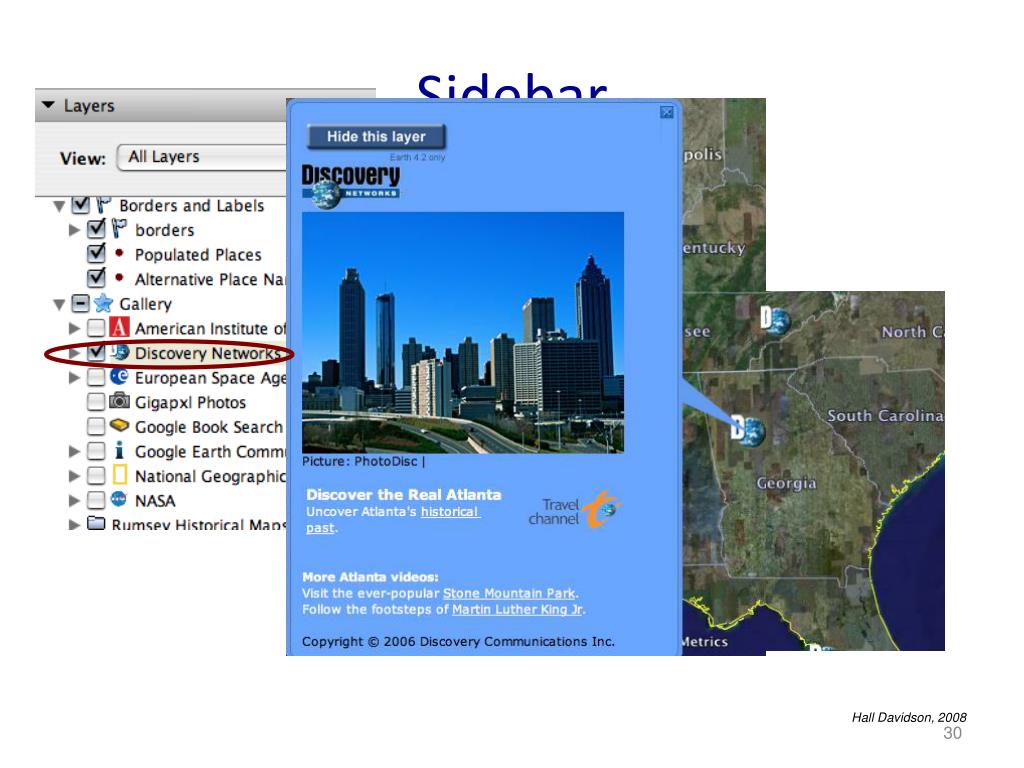This screenshot has height=768, width=1024.
Task: Click the Google Earth Community info icon
Action: (x=119, y=450)
